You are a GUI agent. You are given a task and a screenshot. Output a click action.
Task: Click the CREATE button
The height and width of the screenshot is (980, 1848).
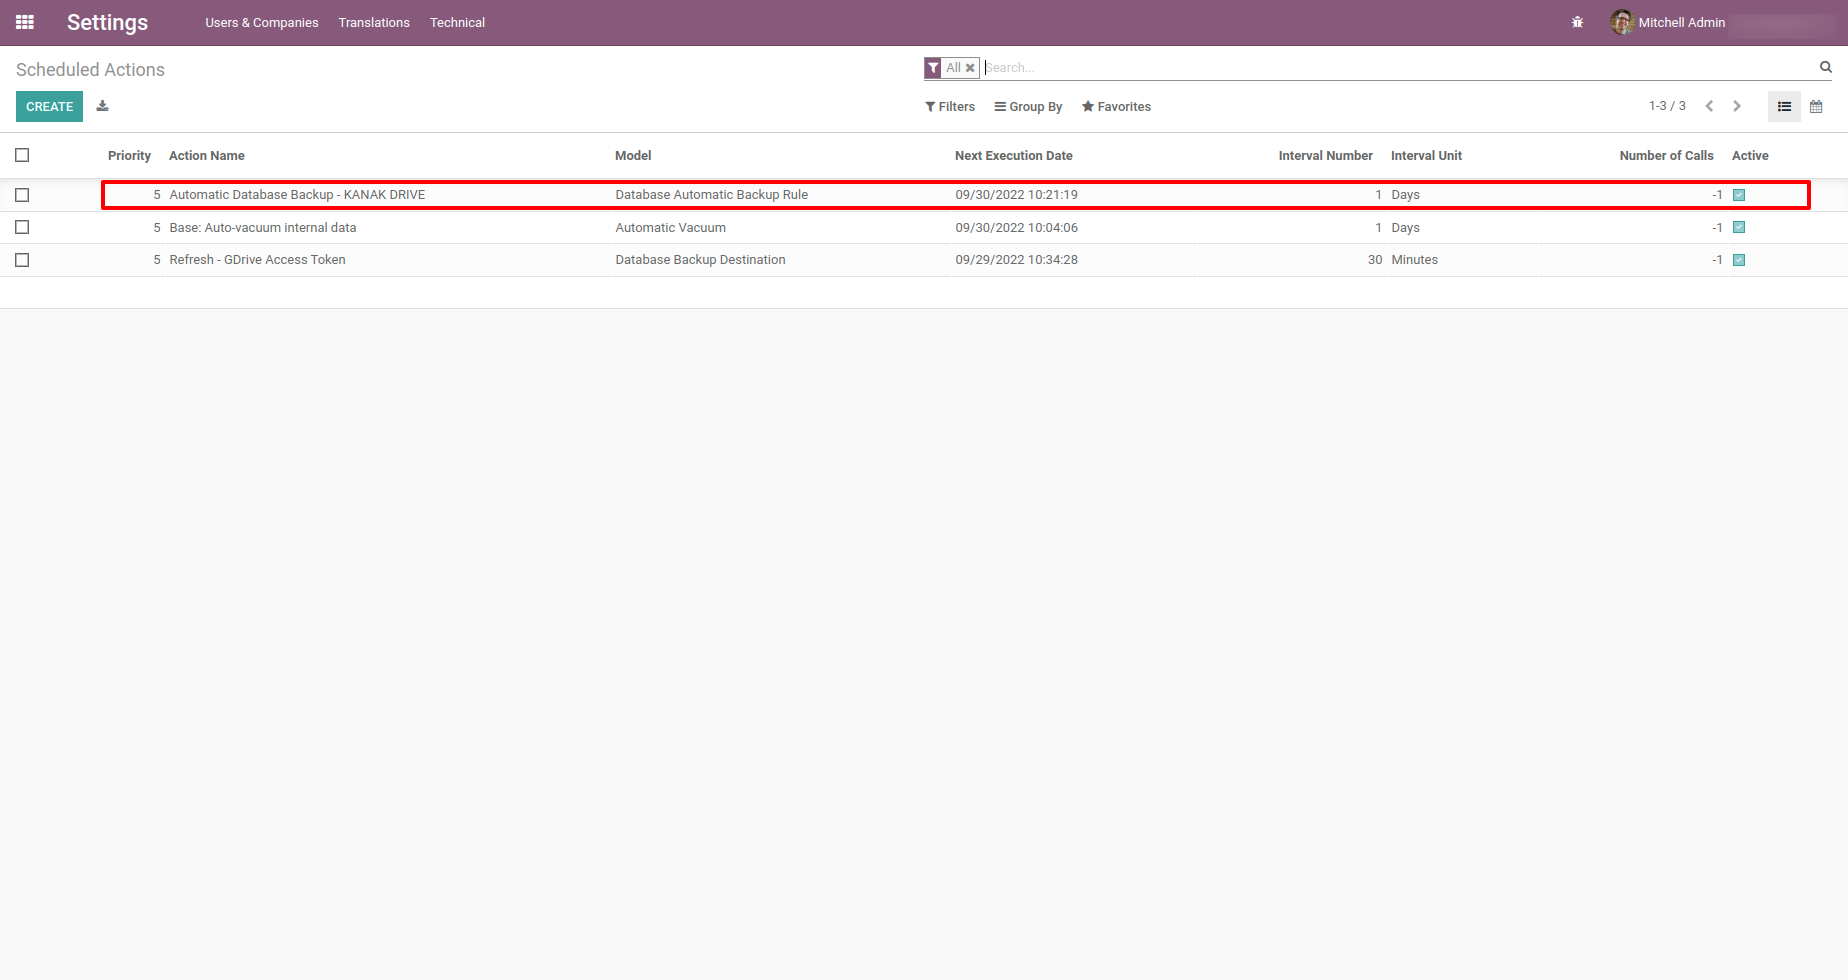49,106
